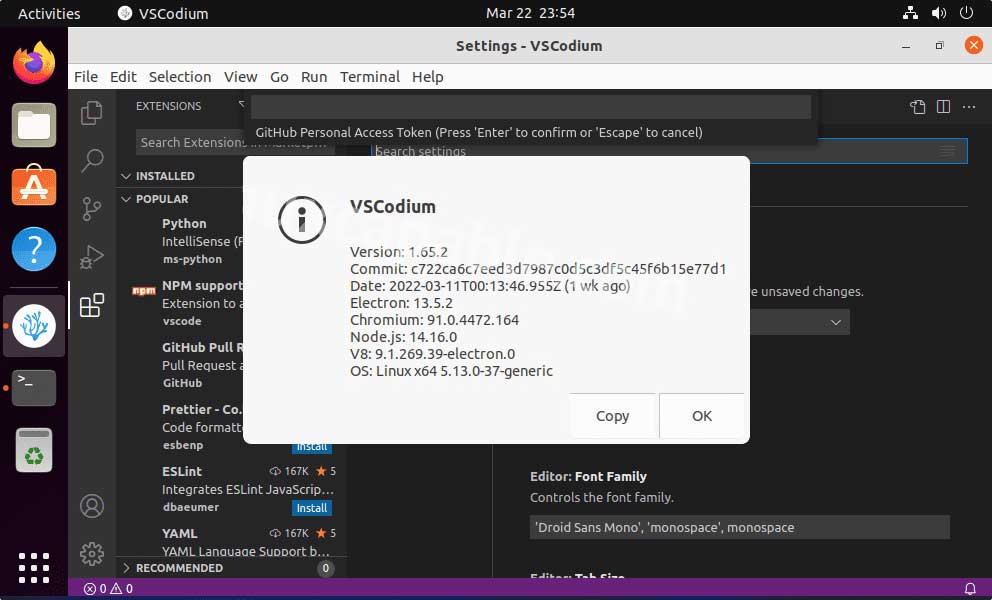Open the Explorer view in activity bar

pyautogui.click(x=92, y=113)
